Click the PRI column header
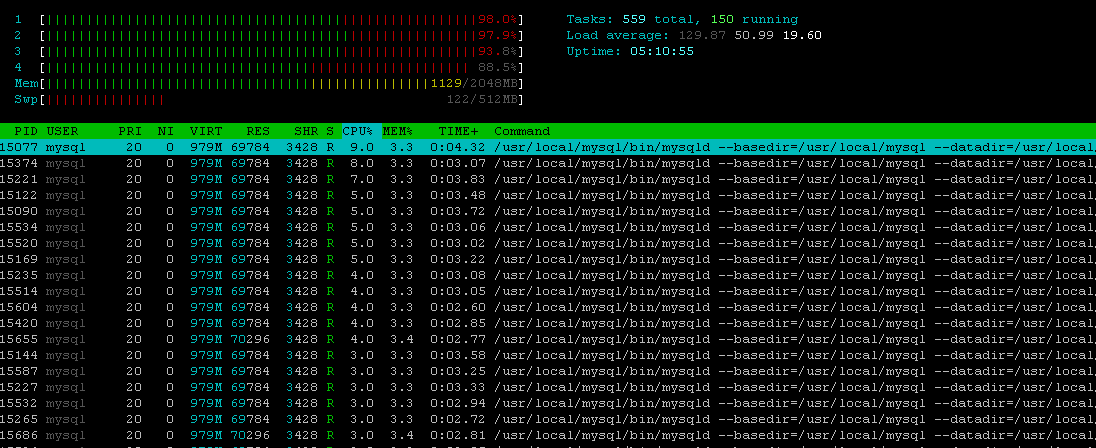Screen dimensions: 1096x448 coord(129,131)
